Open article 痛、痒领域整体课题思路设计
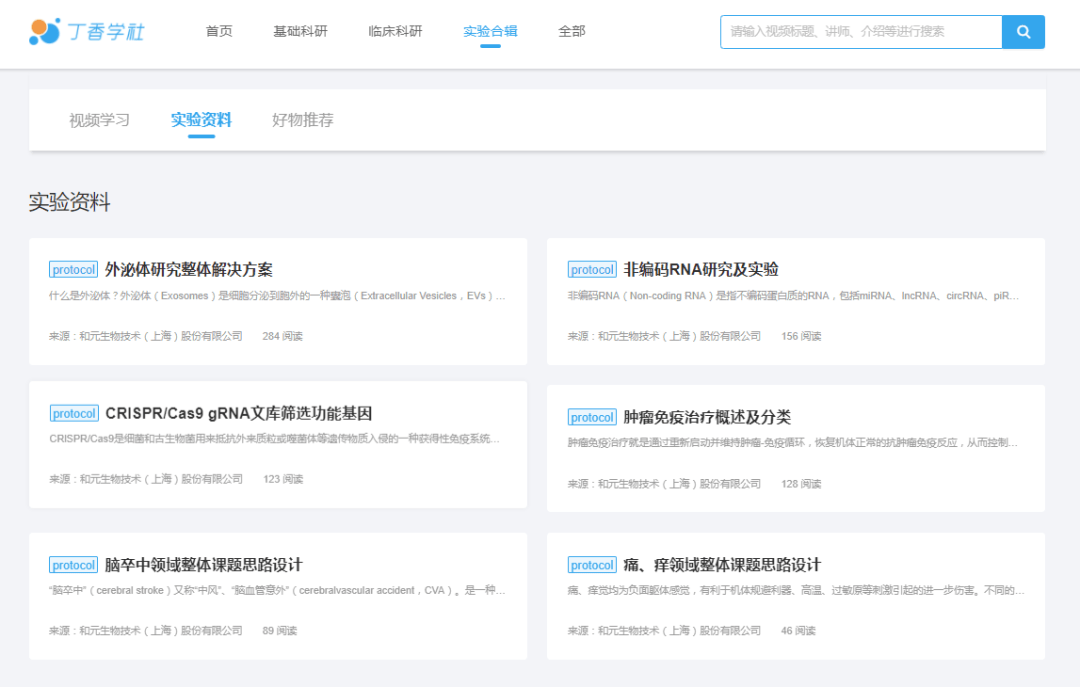 tap(721, 565)
